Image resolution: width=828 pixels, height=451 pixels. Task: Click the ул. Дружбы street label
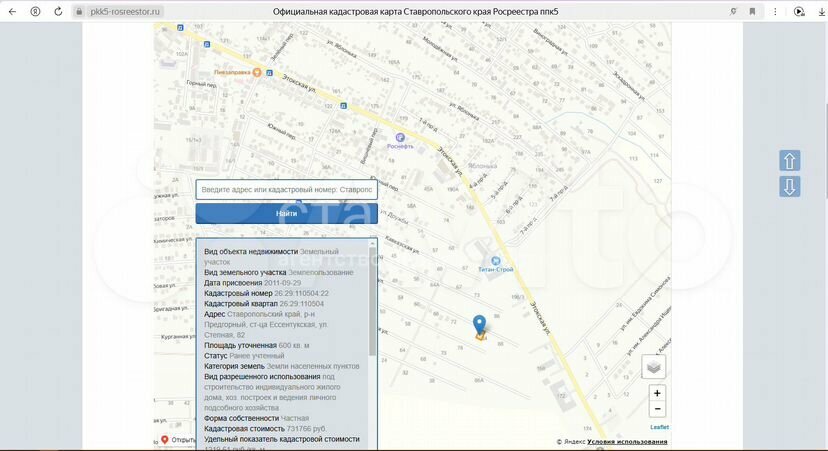pos(393,217)
